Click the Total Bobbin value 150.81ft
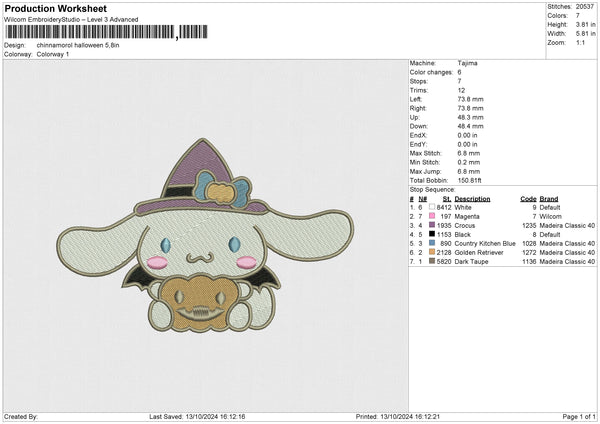Screen dimensions: 600x424 coord(472,180)
